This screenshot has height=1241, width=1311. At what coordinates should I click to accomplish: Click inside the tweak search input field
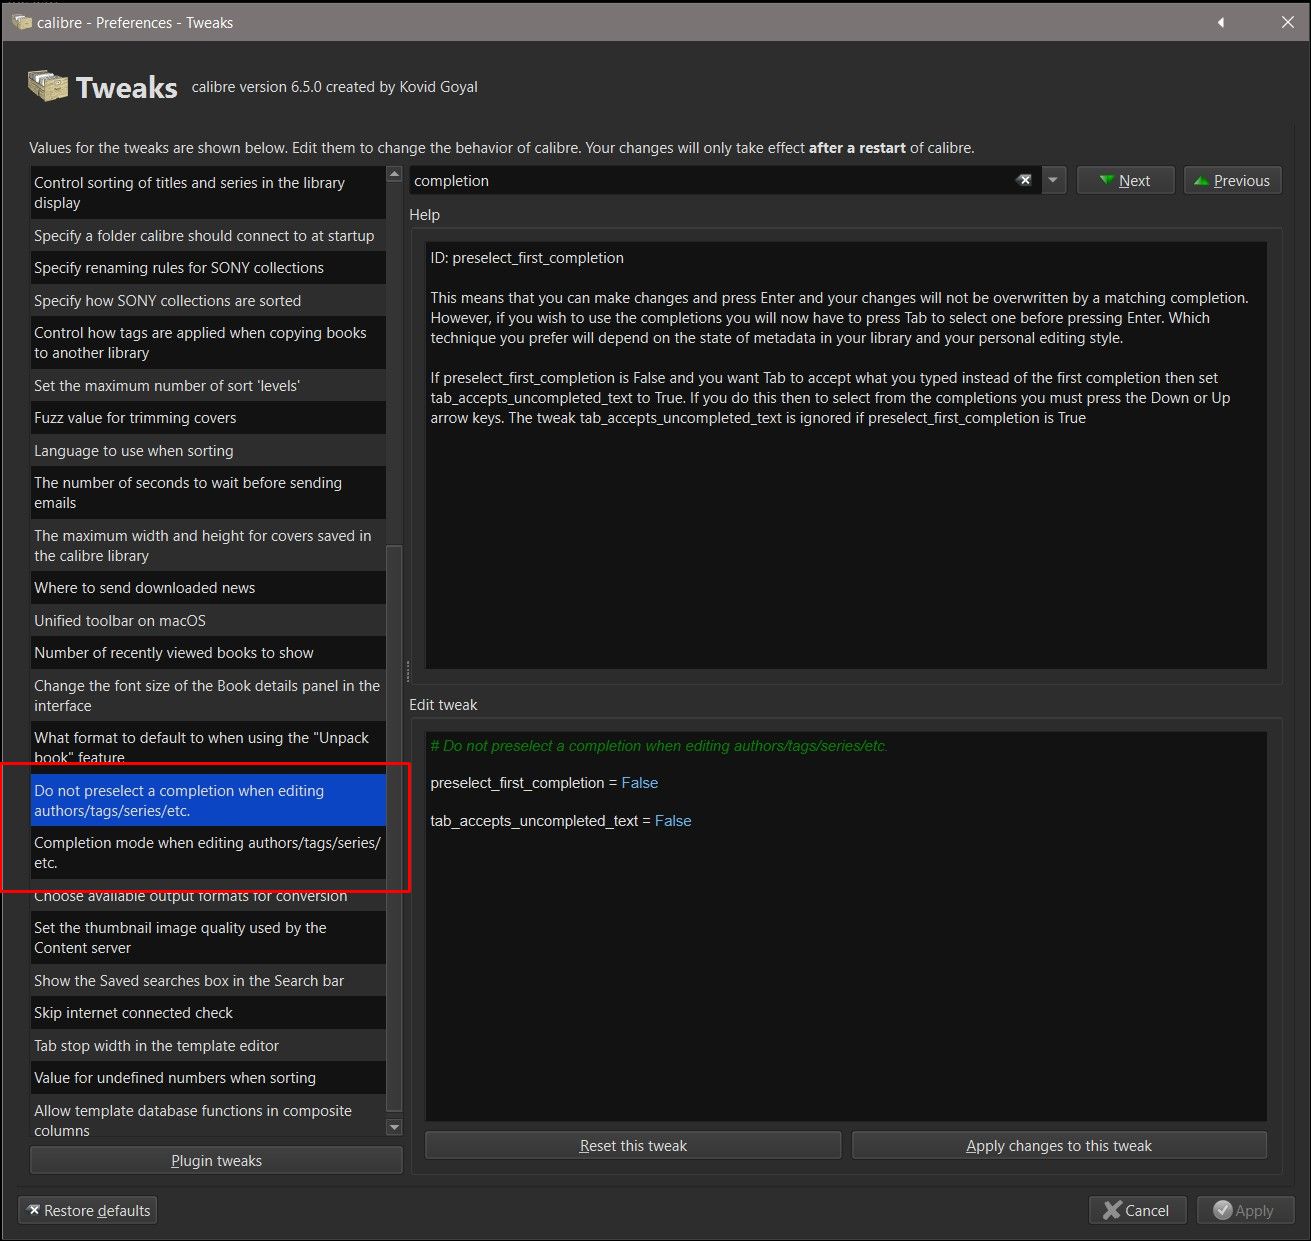pos(710,181)
